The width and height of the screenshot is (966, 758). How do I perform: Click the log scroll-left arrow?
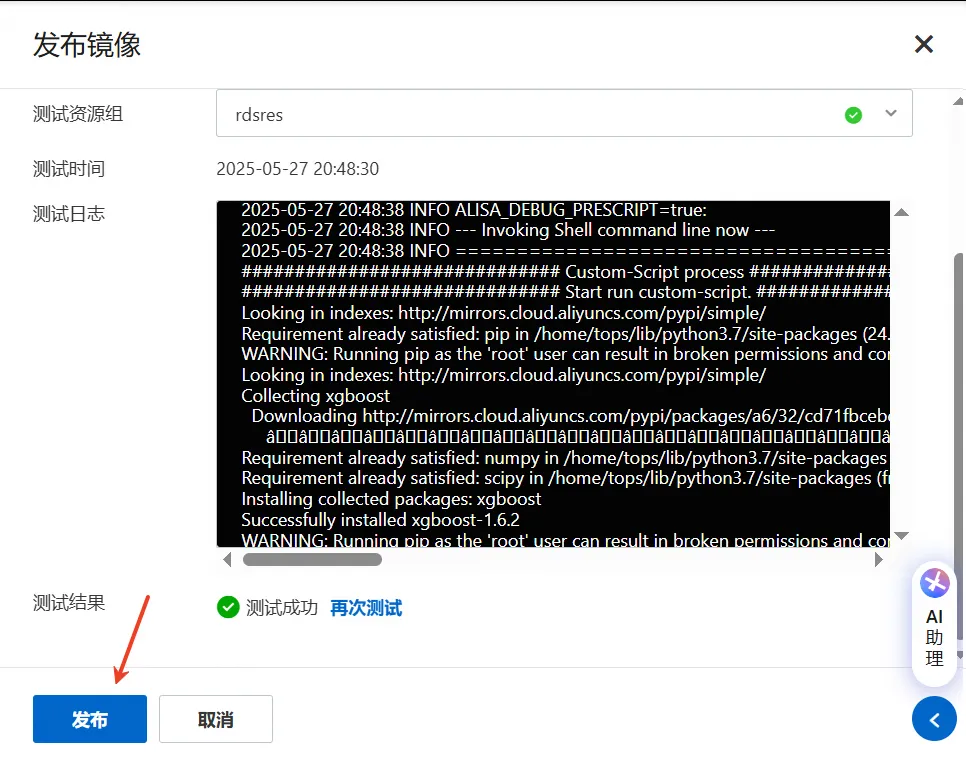coord(227,560)
